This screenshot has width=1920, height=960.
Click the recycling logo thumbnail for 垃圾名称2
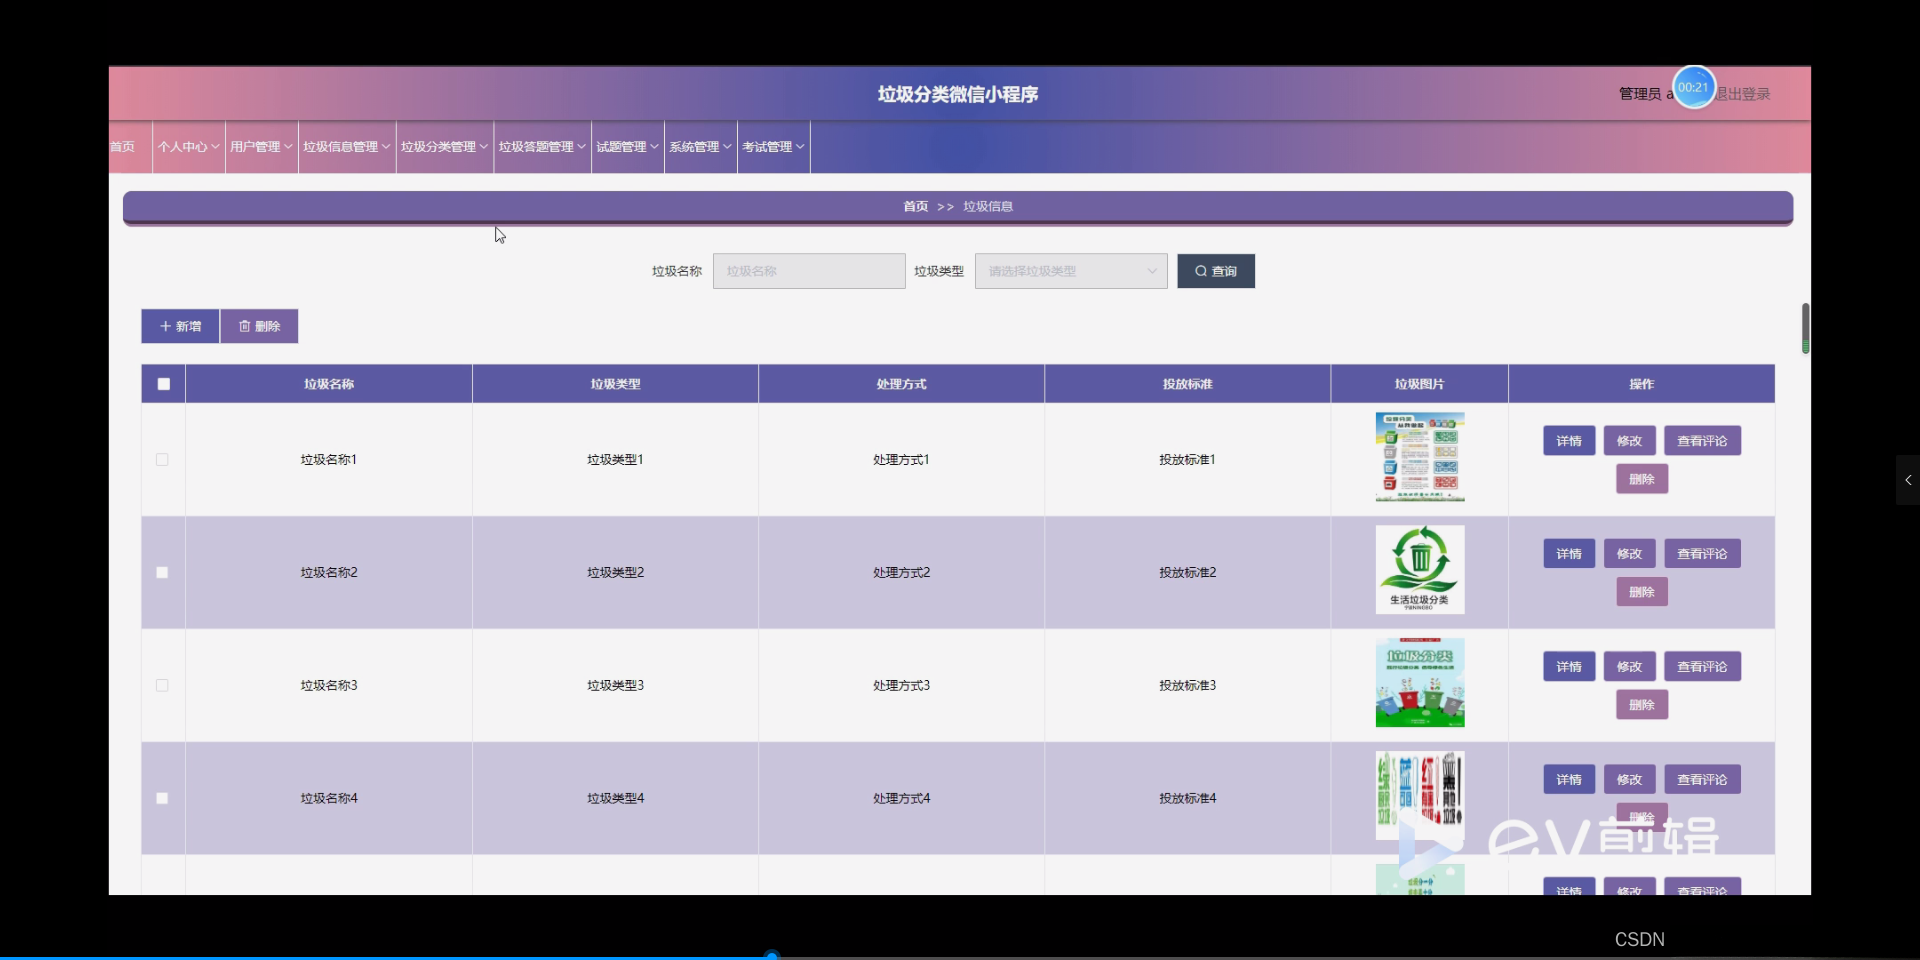(1420, 570)
